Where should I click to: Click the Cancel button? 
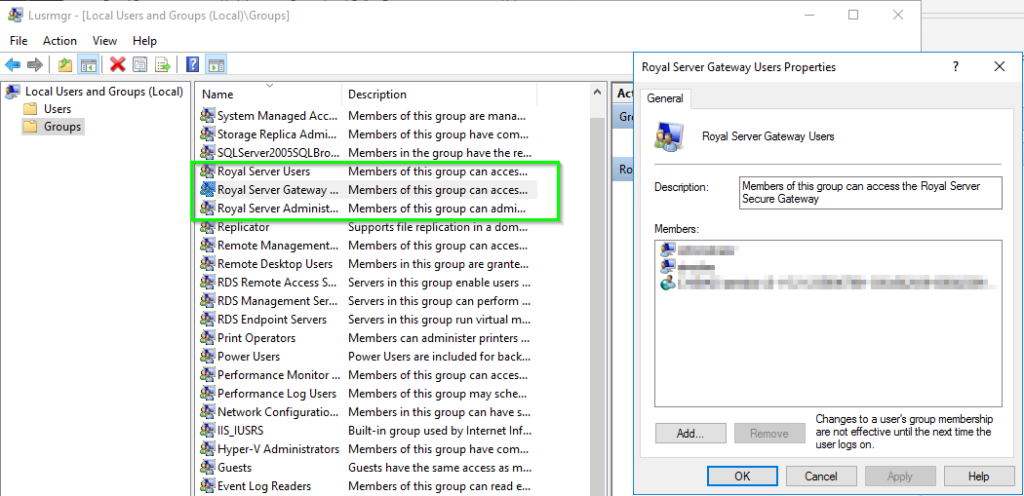click(821, 476)
